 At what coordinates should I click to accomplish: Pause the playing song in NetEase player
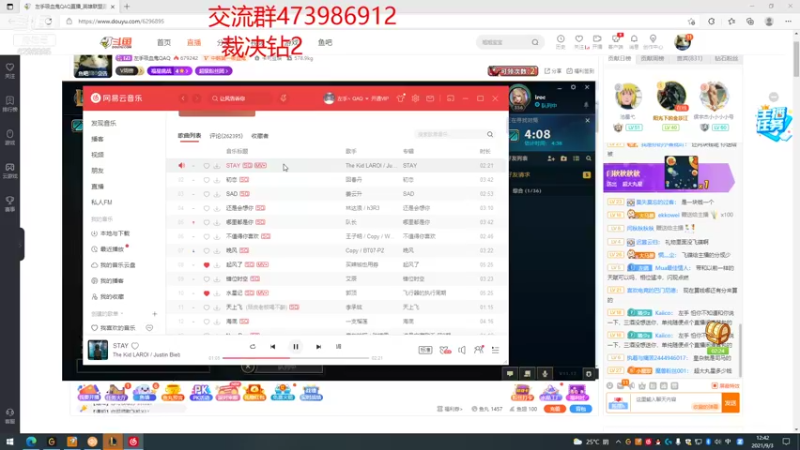[x=295, y=347]
